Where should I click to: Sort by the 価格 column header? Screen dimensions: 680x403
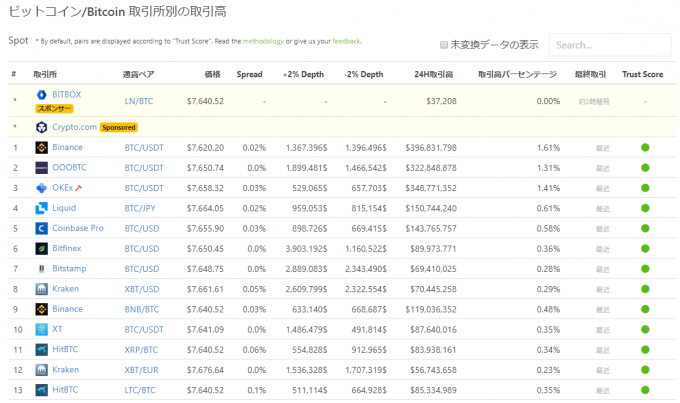click(212, 74)
